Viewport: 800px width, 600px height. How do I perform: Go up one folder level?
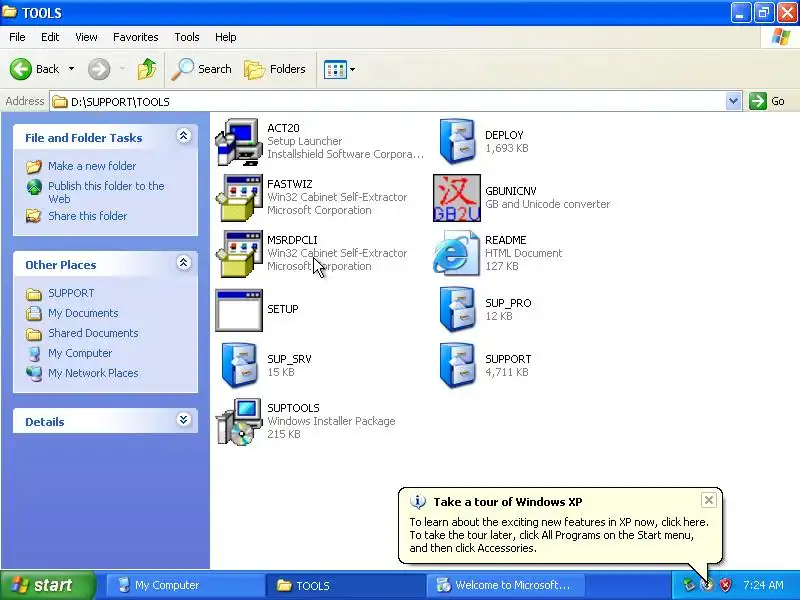coord(147,69)
